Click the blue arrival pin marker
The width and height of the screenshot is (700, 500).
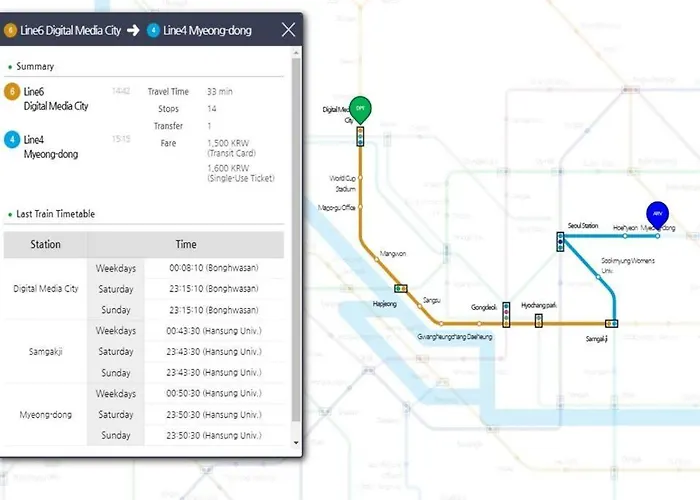point(658,215)
